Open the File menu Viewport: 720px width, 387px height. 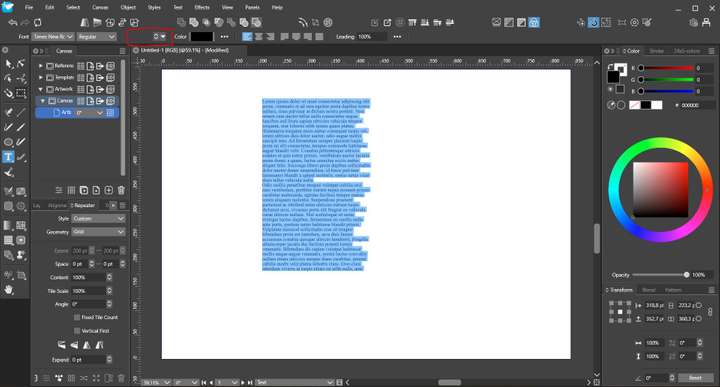click(x=29, y=7)
